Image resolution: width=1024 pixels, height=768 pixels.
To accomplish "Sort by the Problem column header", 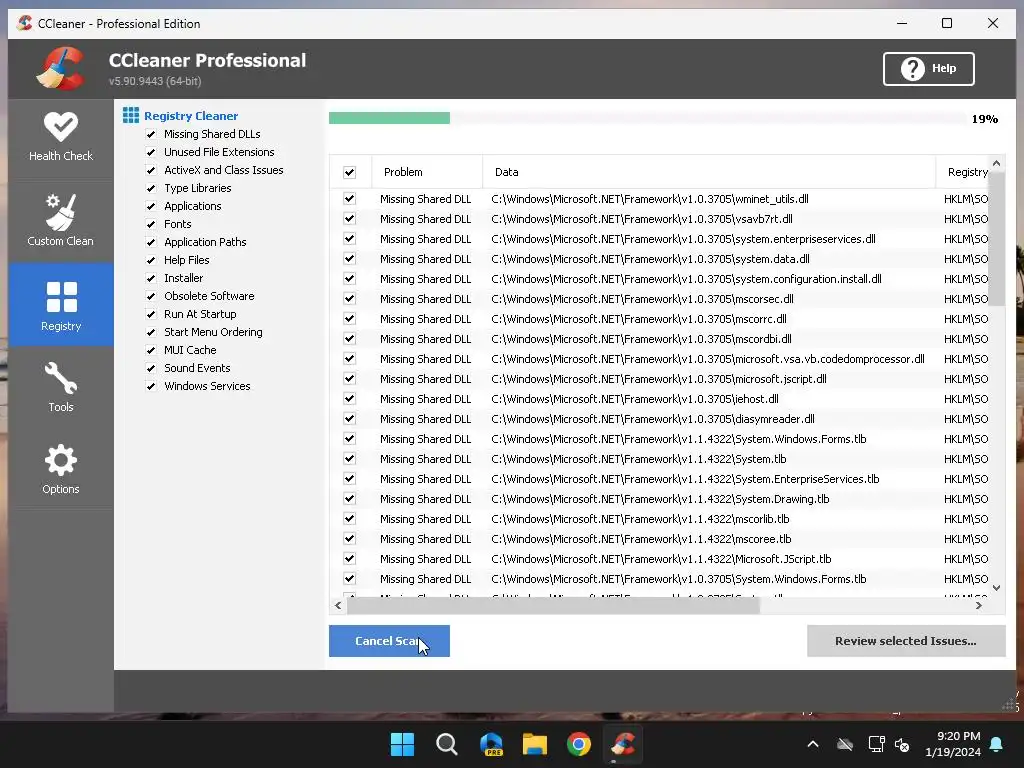I will (426, 172).
